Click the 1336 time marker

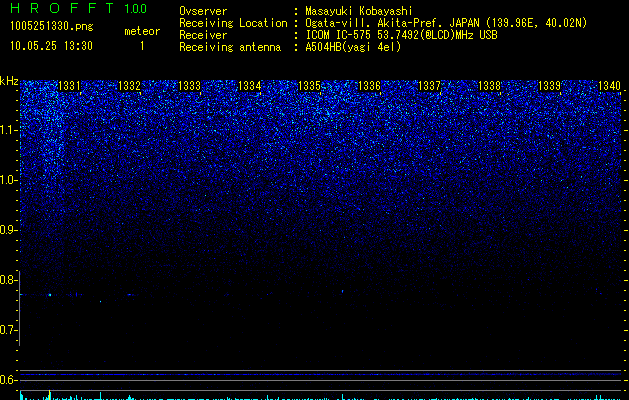coord(369,86)
